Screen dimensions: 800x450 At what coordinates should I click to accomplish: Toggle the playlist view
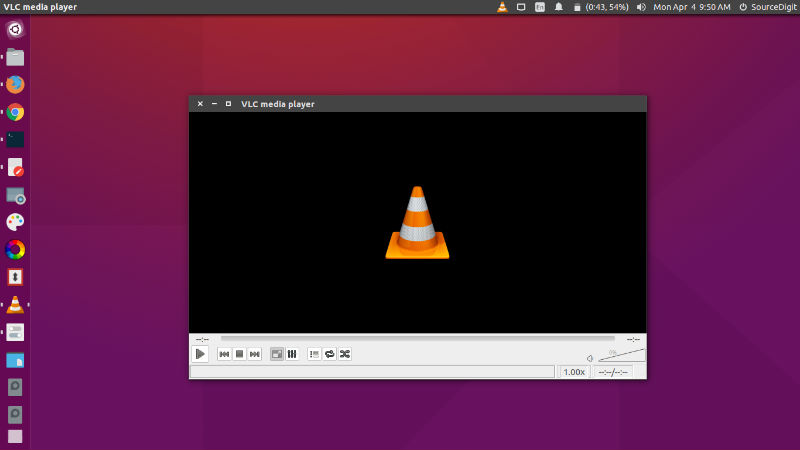314,354
